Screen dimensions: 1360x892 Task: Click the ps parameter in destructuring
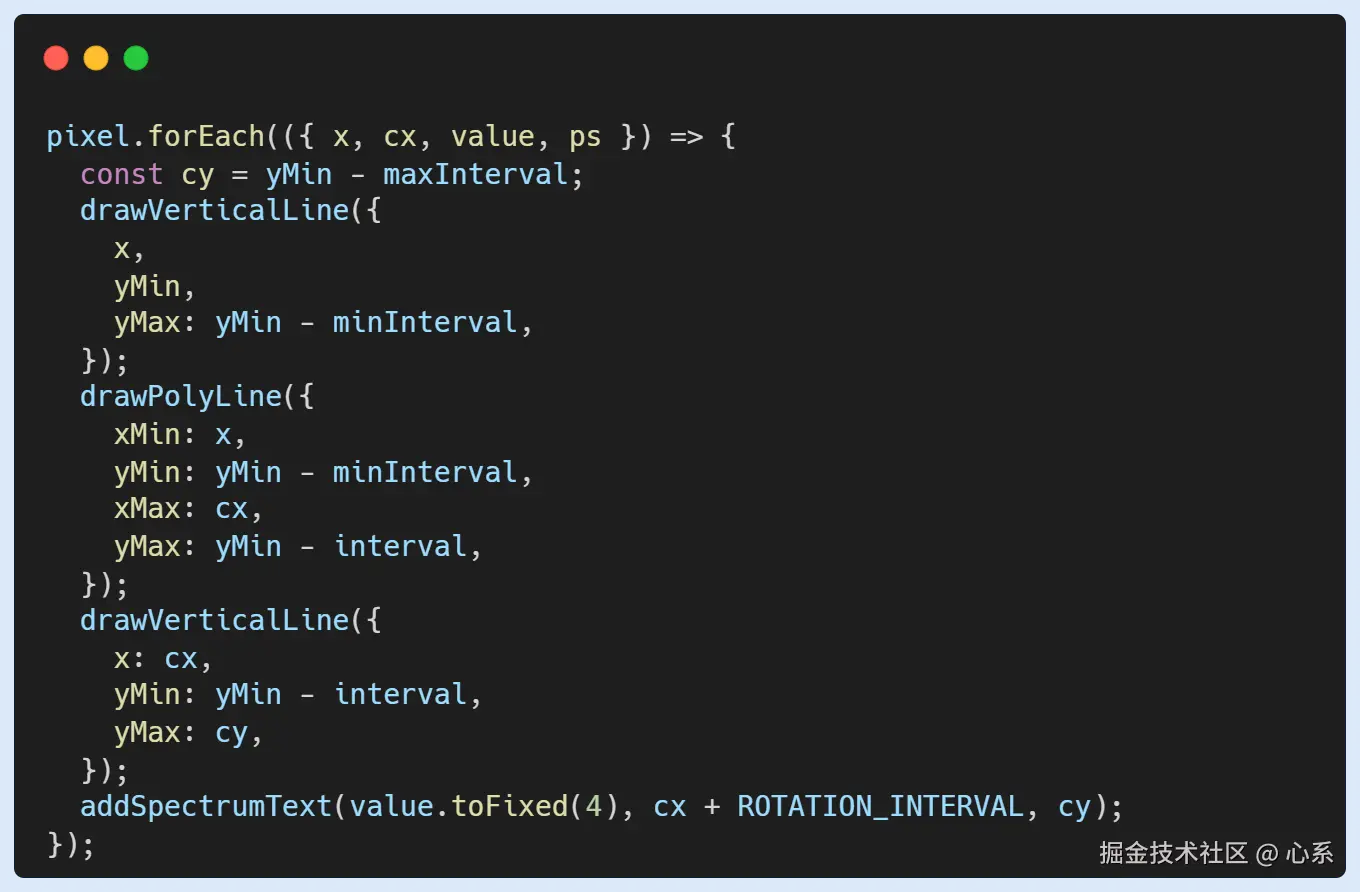(585, 137)
